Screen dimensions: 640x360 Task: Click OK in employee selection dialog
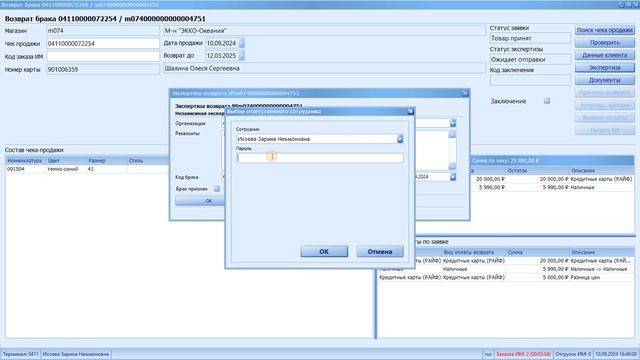[324, 251]
